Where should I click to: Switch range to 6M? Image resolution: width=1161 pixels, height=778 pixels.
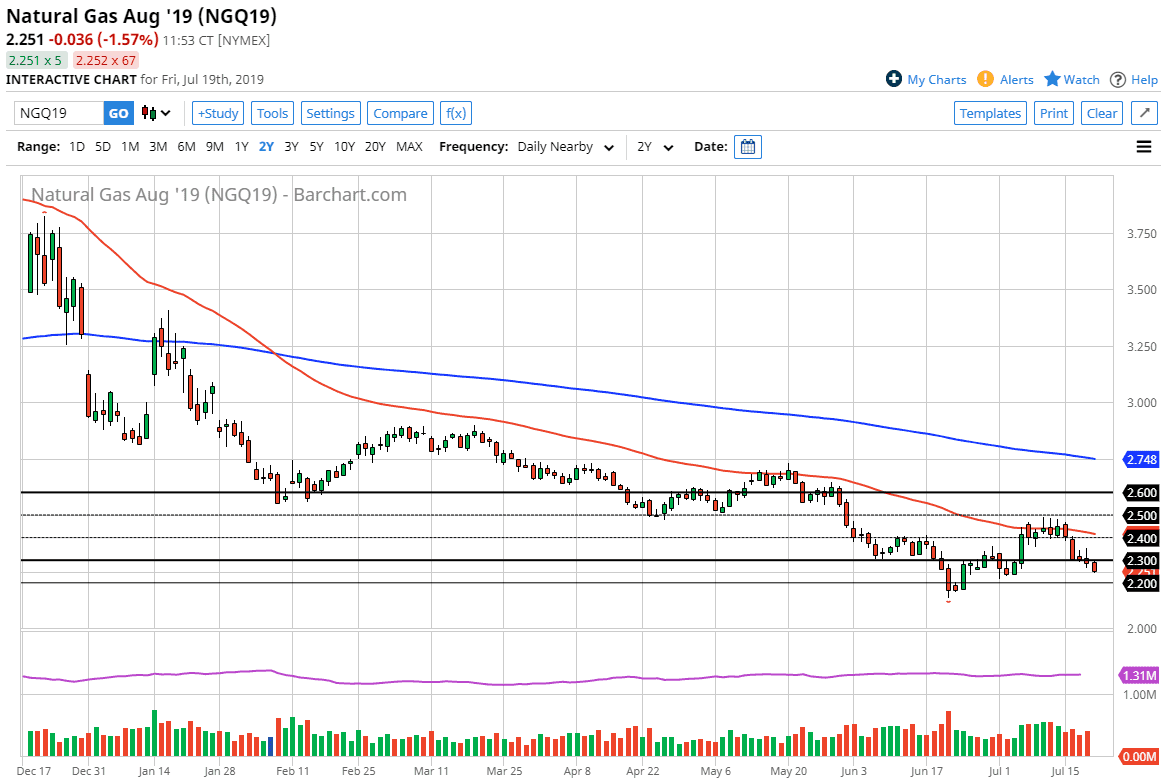[x=186, y=147]
